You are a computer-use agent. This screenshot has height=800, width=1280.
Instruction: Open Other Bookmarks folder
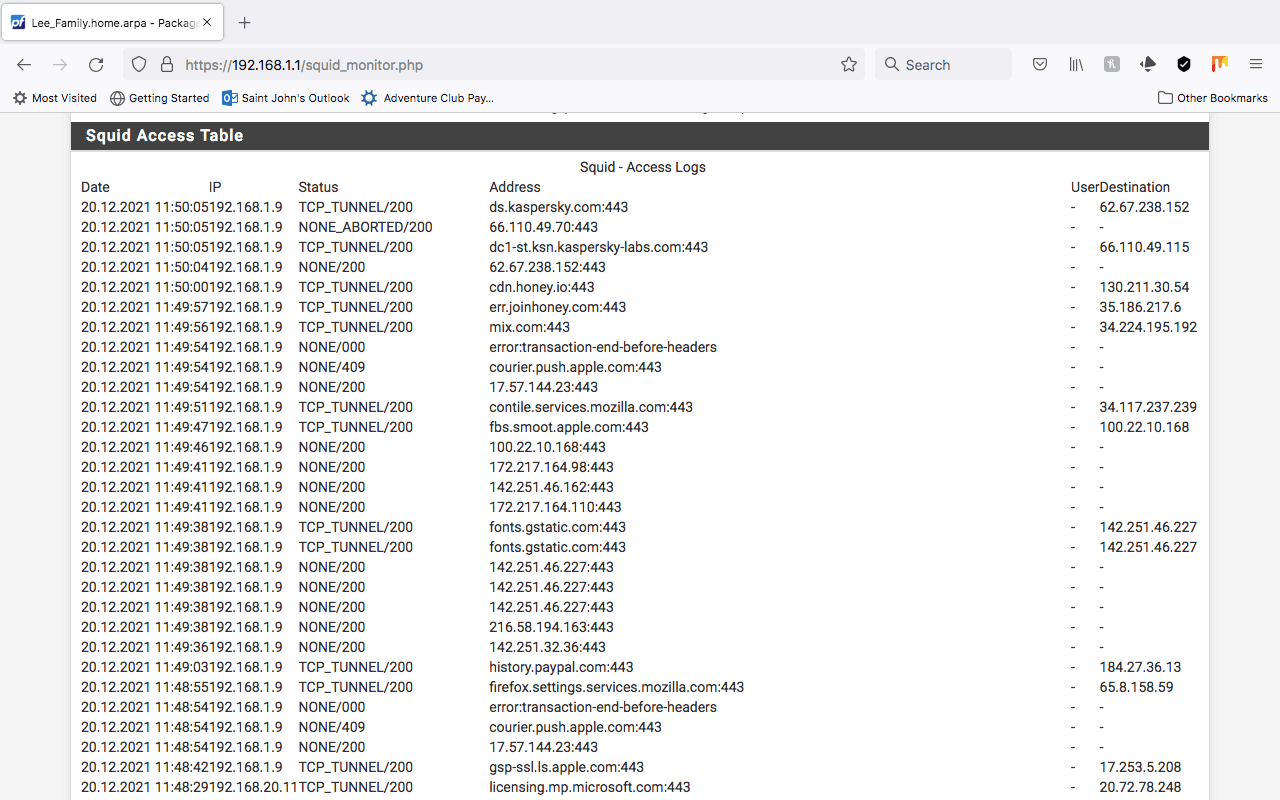coord(1212,98)
